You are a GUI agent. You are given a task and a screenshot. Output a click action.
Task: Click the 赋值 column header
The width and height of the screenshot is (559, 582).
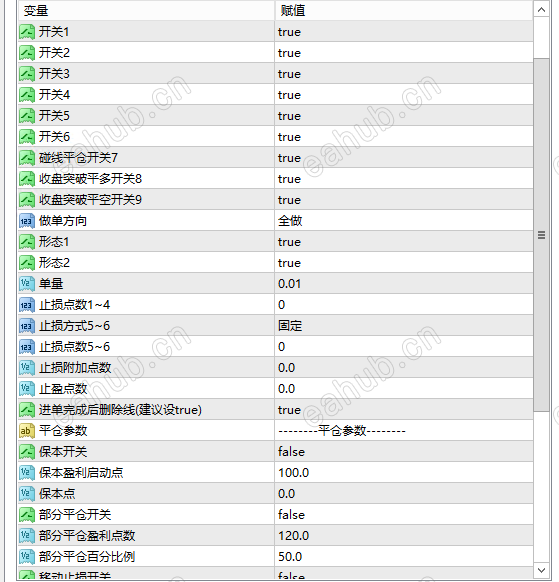tap(404, 10)
